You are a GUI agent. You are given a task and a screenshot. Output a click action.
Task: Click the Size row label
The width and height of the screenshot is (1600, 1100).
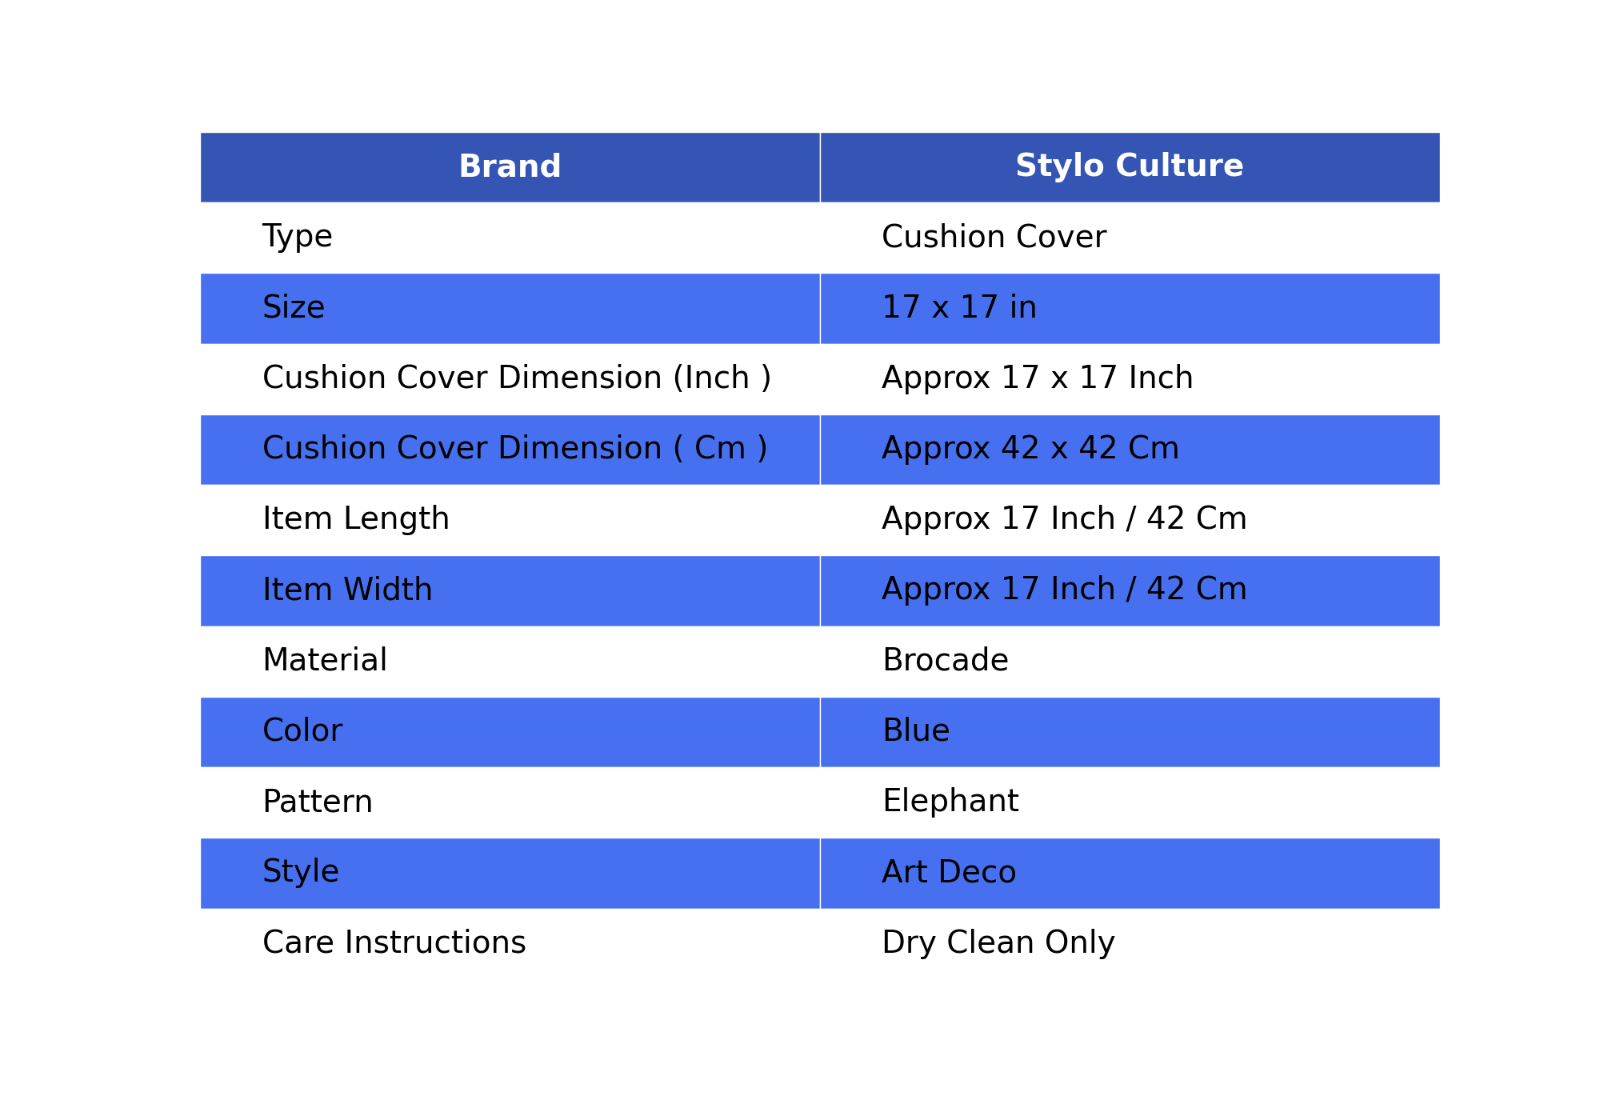tap(293, 308)
